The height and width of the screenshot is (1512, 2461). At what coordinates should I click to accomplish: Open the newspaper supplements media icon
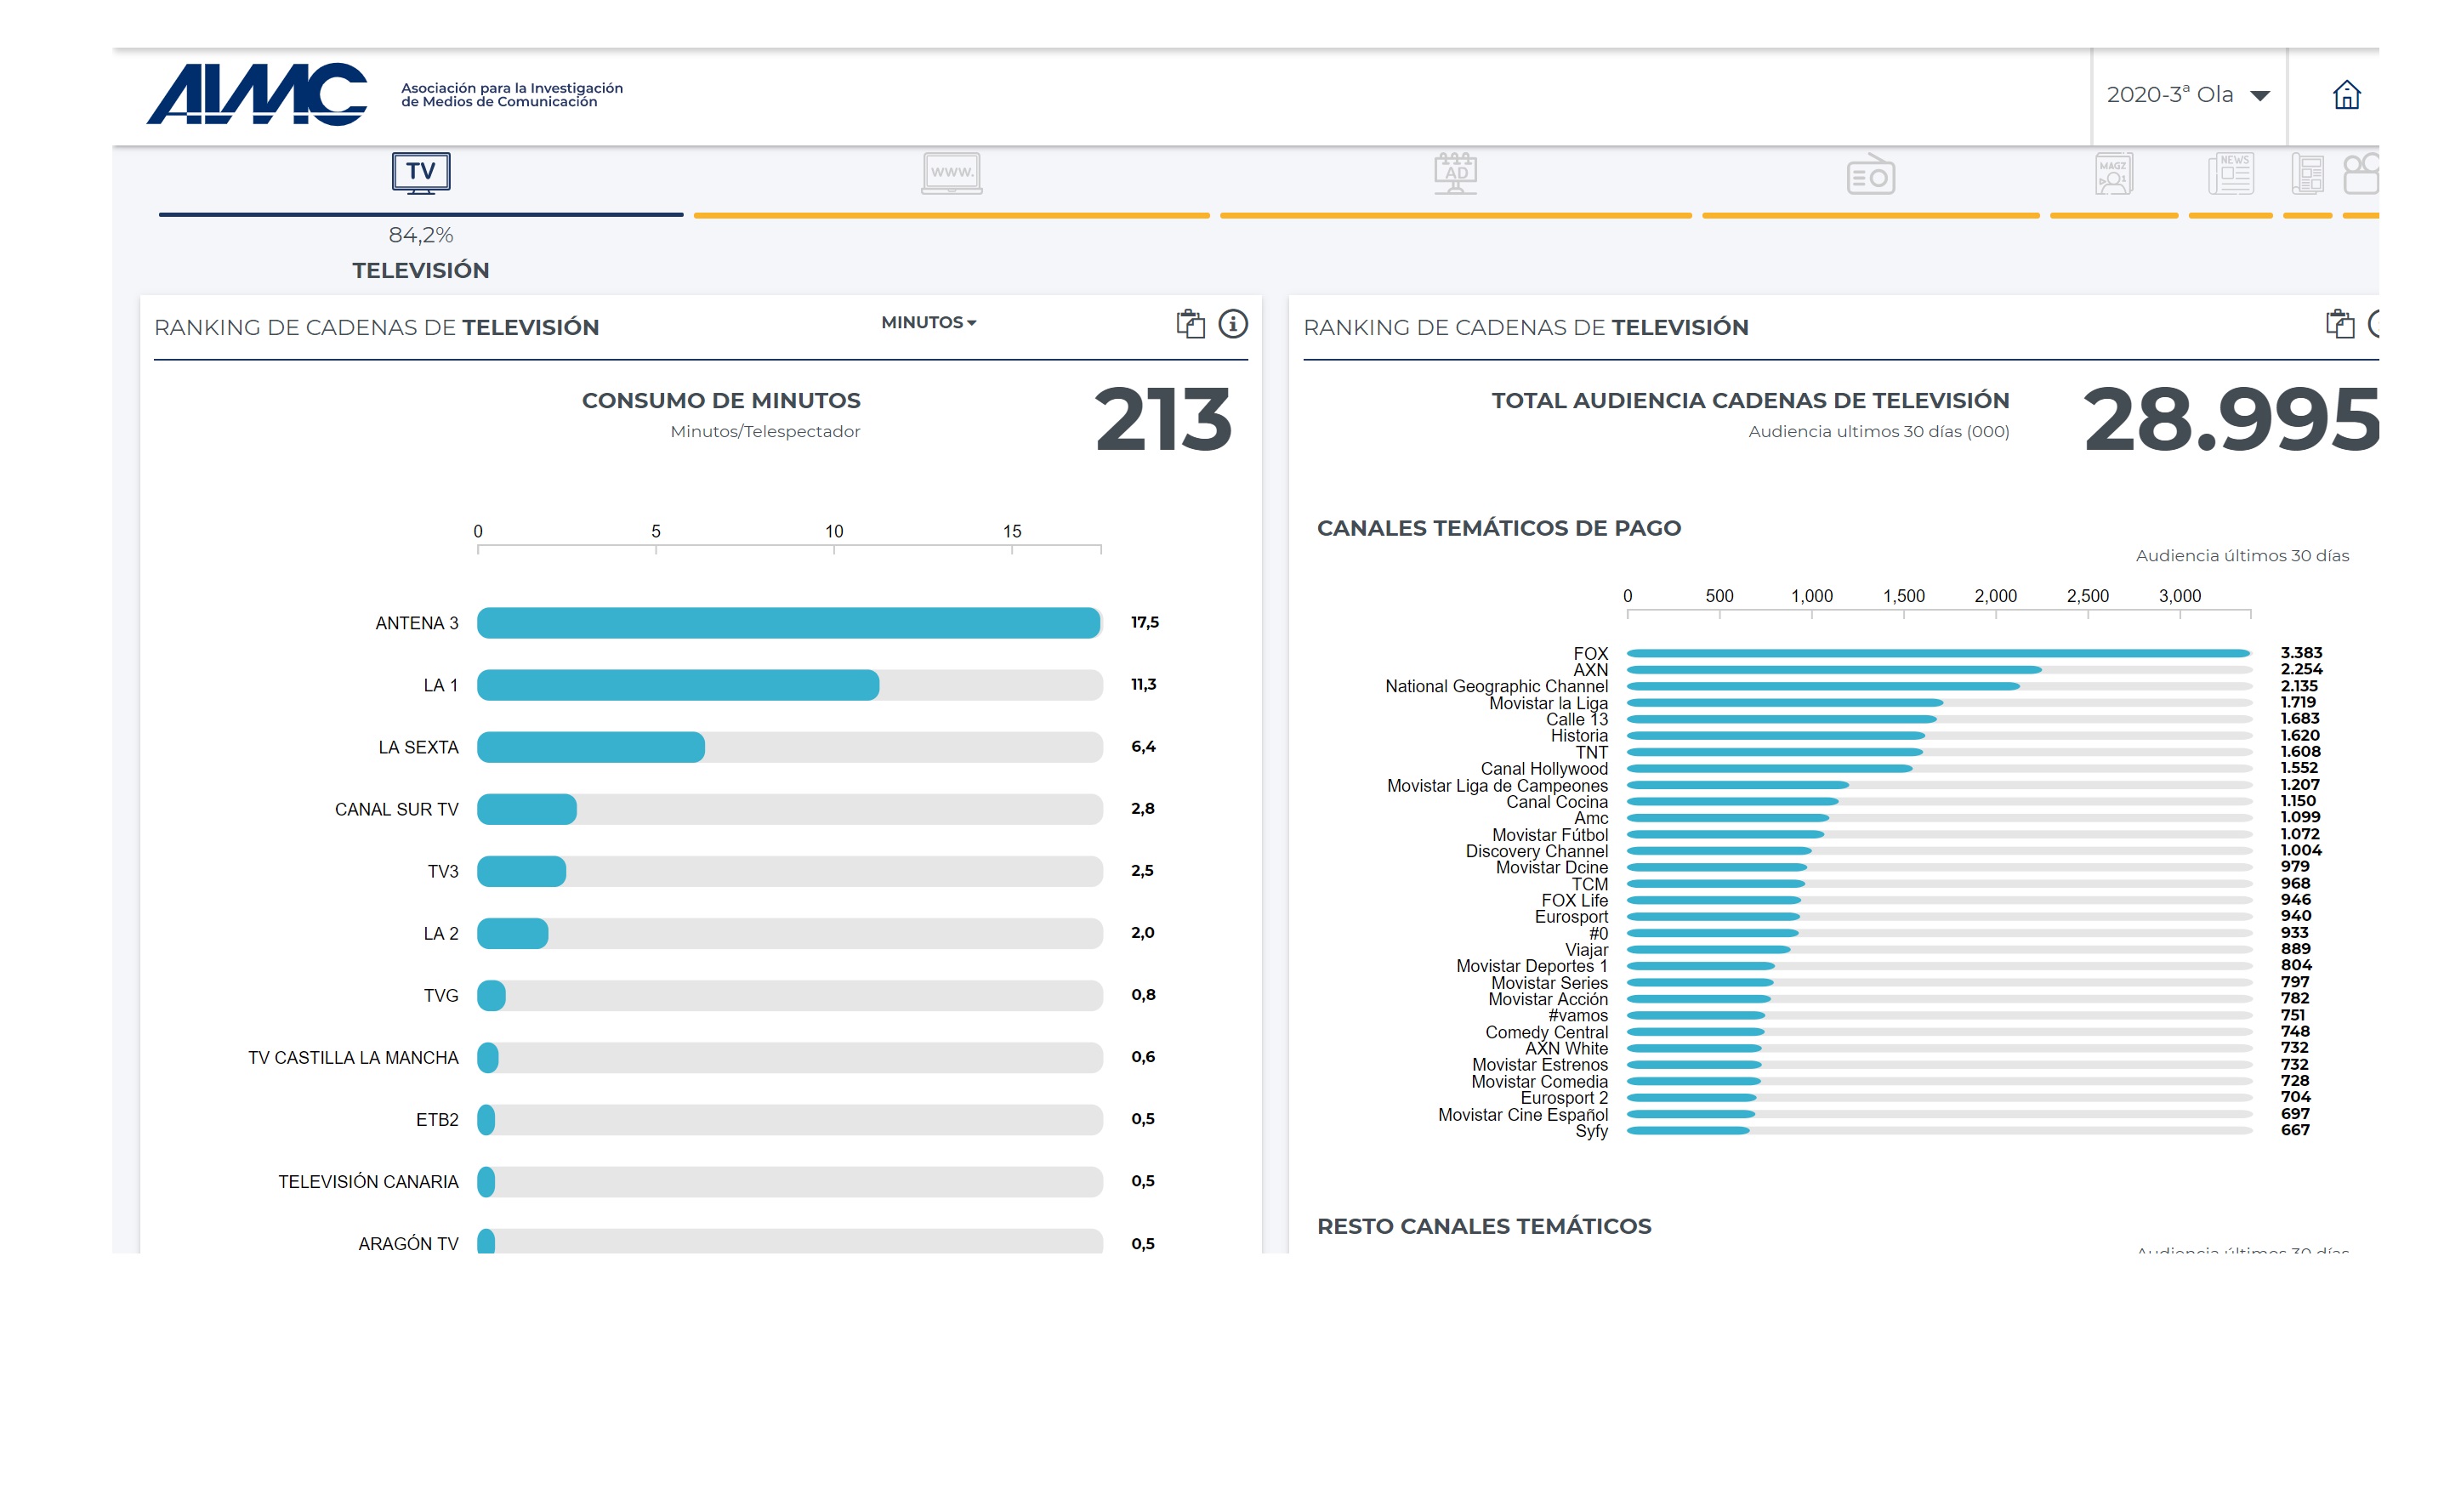click(2307, 174)
